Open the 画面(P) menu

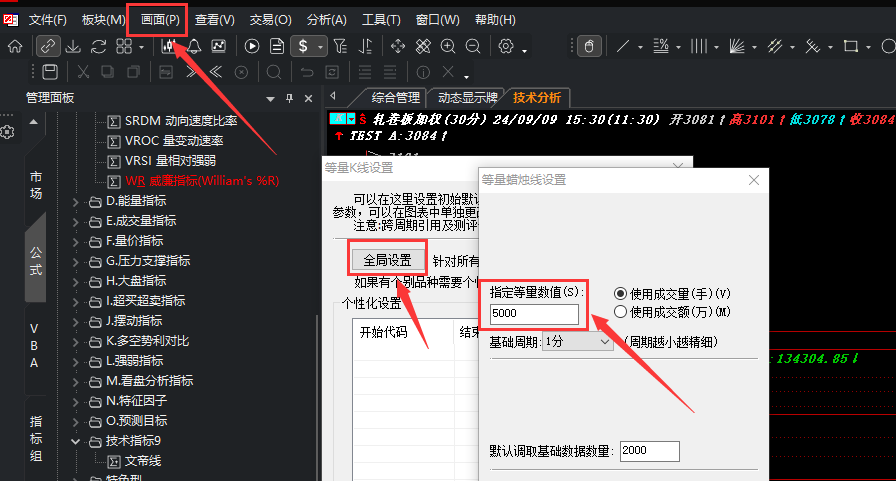pyautogui.click(x=160, y=20)
